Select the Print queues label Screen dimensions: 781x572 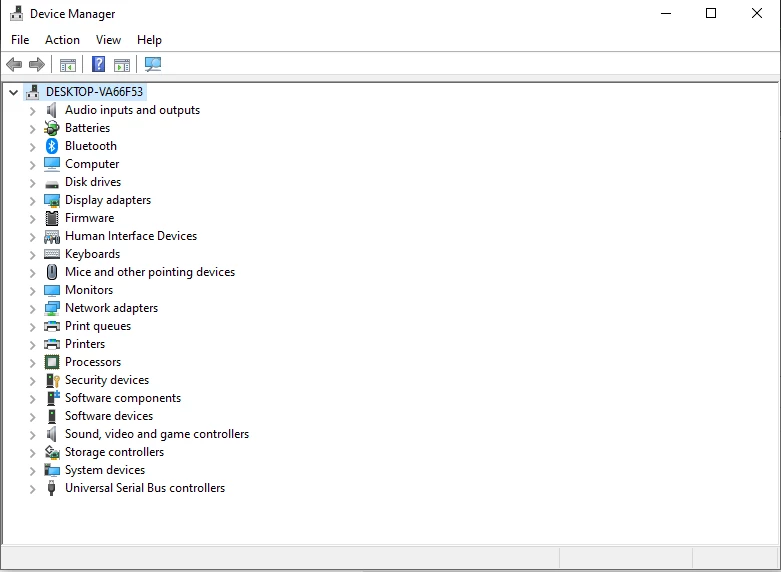pos(98,326)
